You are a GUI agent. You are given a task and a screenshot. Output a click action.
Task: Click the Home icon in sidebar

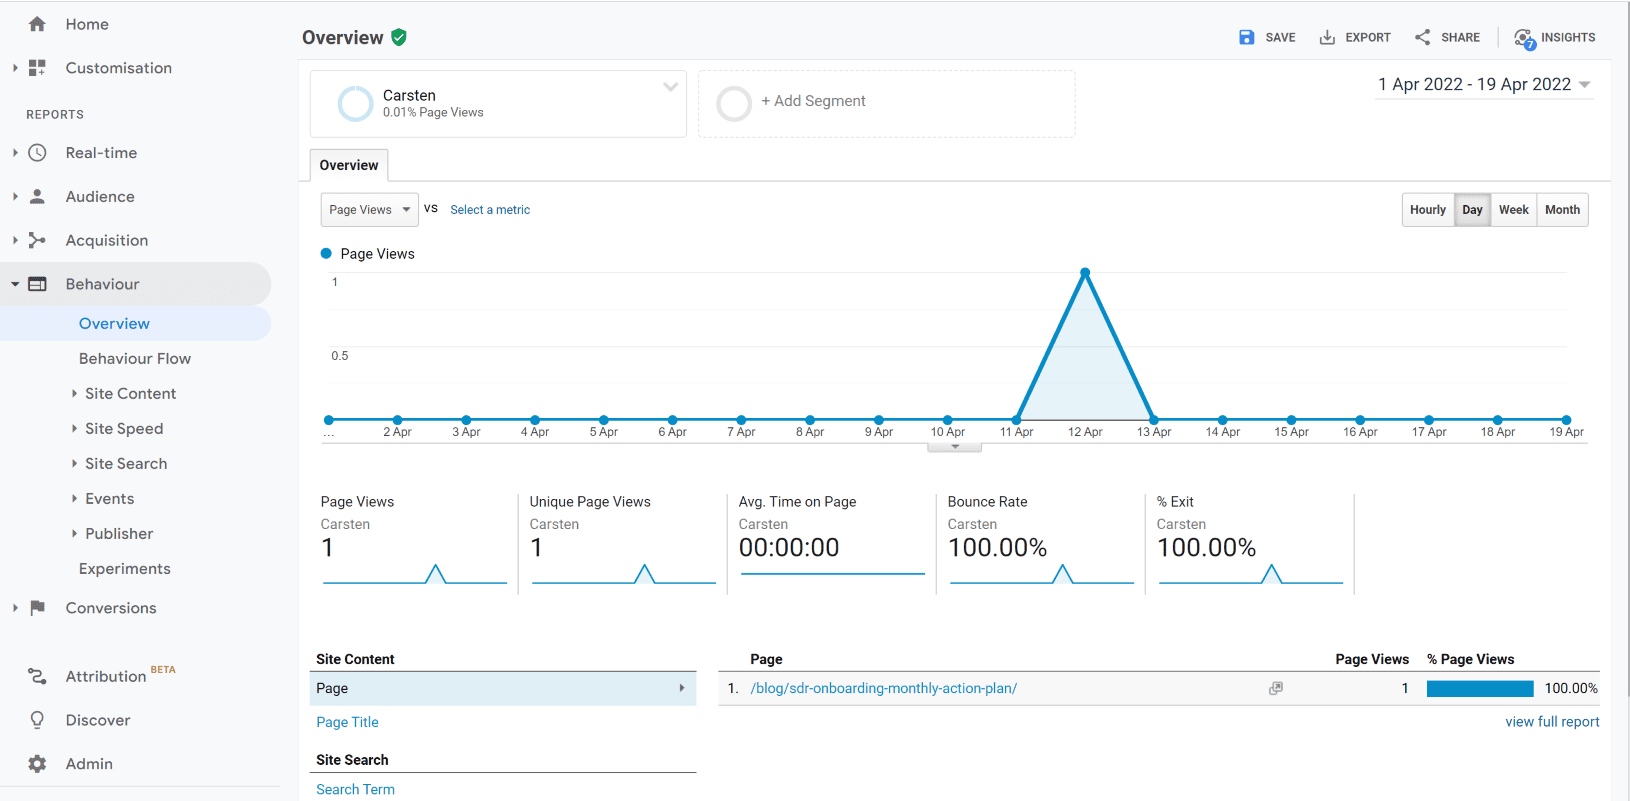click(x=37, y=24)
